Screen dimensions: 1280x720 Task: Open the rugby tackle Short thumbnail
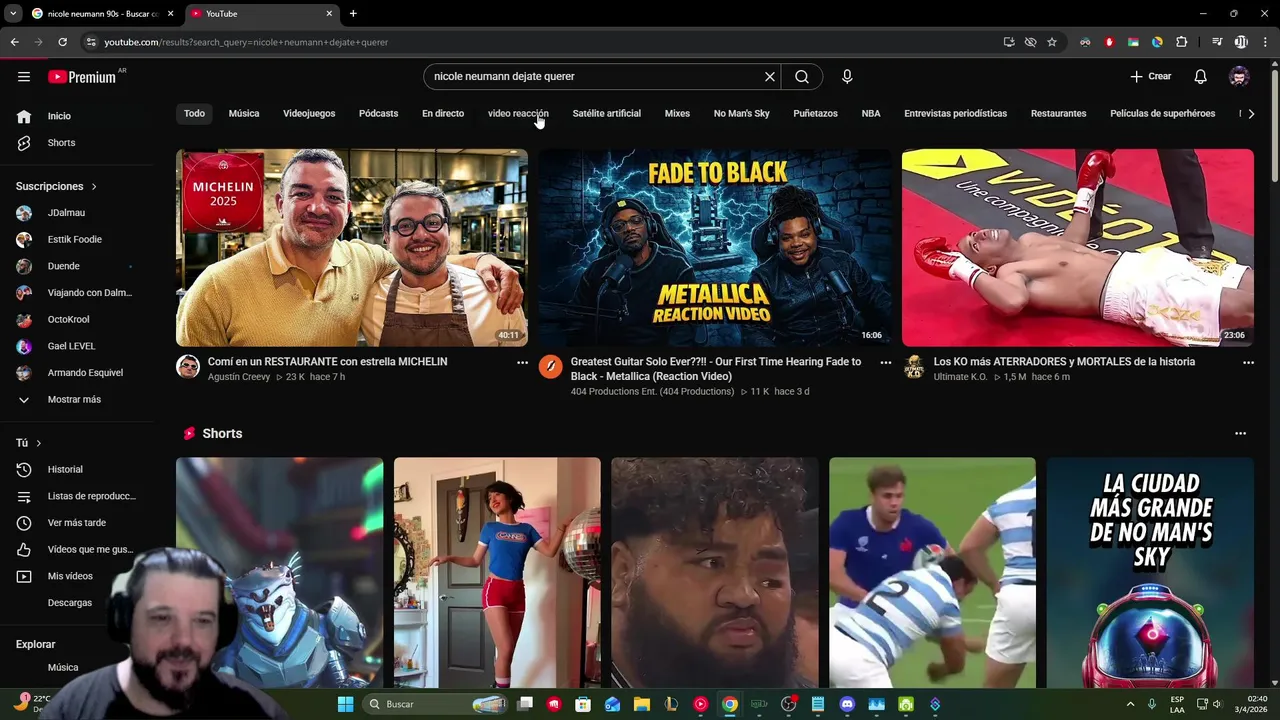click(932, 573)
